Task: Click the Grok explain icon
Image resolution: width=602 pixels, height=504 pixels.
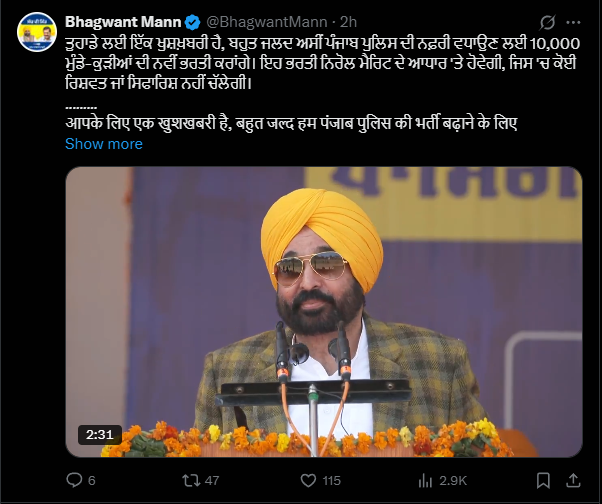Action: point(547,22)
